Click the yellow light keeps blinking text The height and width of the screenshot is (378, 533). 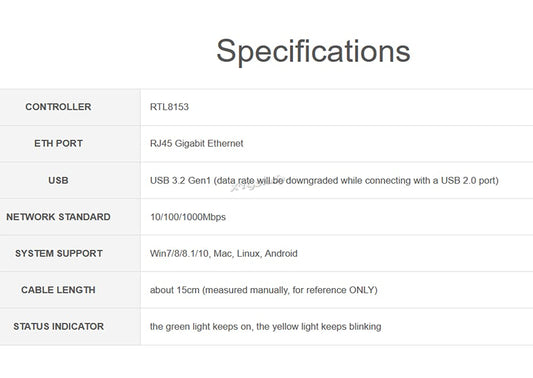tap(319, 327)
